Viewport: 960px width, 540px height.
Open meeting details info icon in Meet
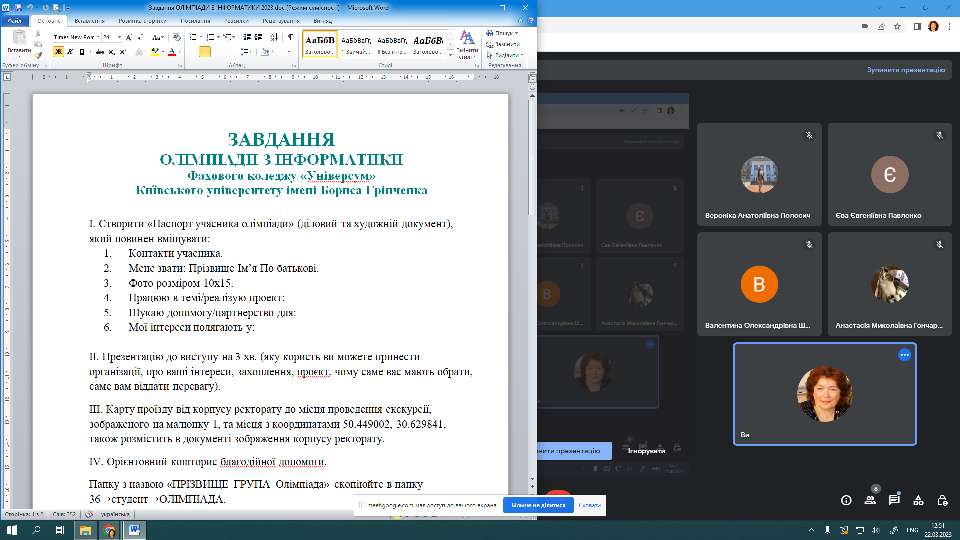tap(846, 500)
